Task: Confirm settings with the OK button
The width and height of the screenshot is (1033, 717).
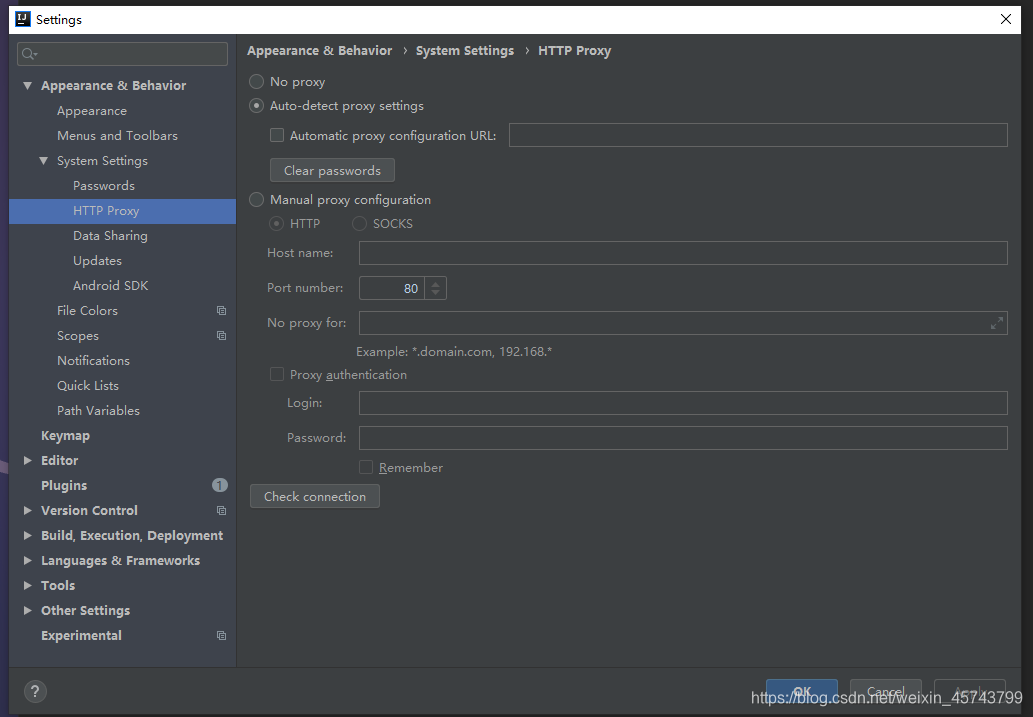Action: pos(802,691)
